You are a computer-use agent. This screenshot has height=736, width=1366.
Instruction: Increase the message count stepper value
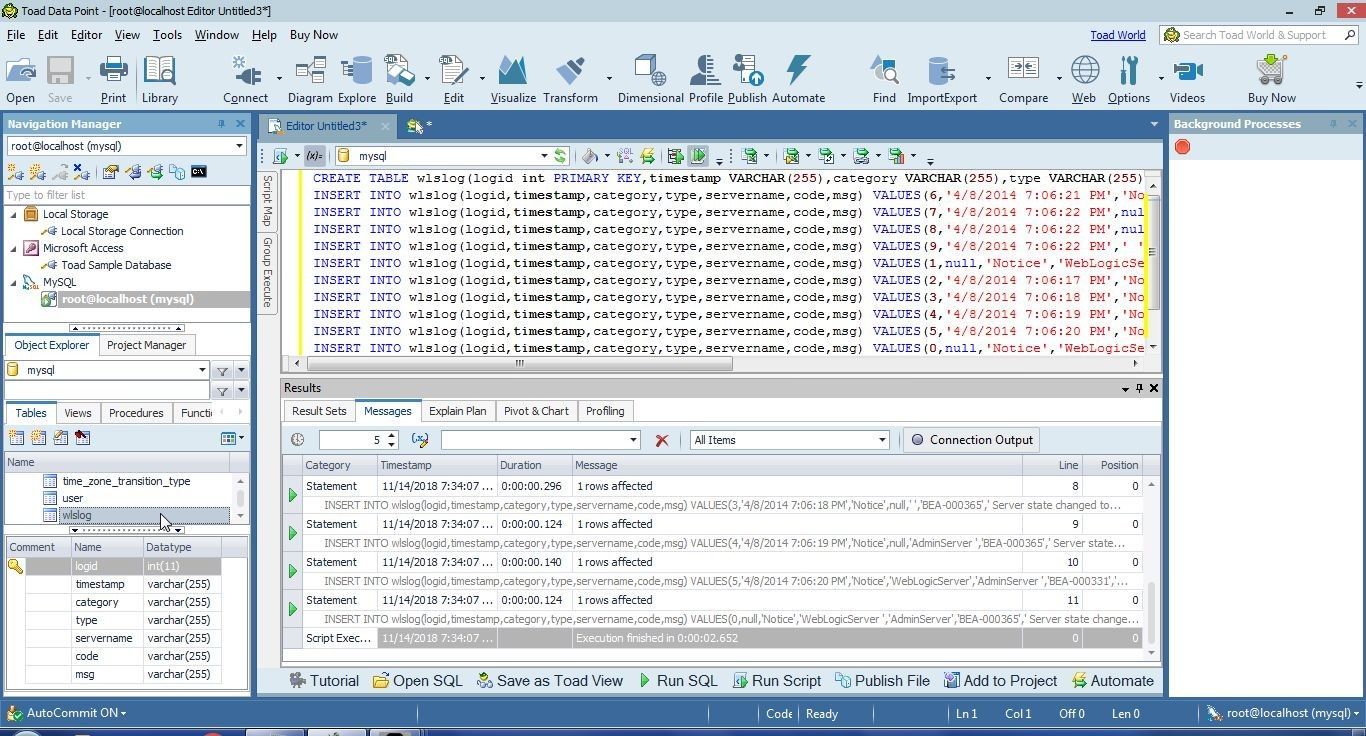[x=391, y=435]
